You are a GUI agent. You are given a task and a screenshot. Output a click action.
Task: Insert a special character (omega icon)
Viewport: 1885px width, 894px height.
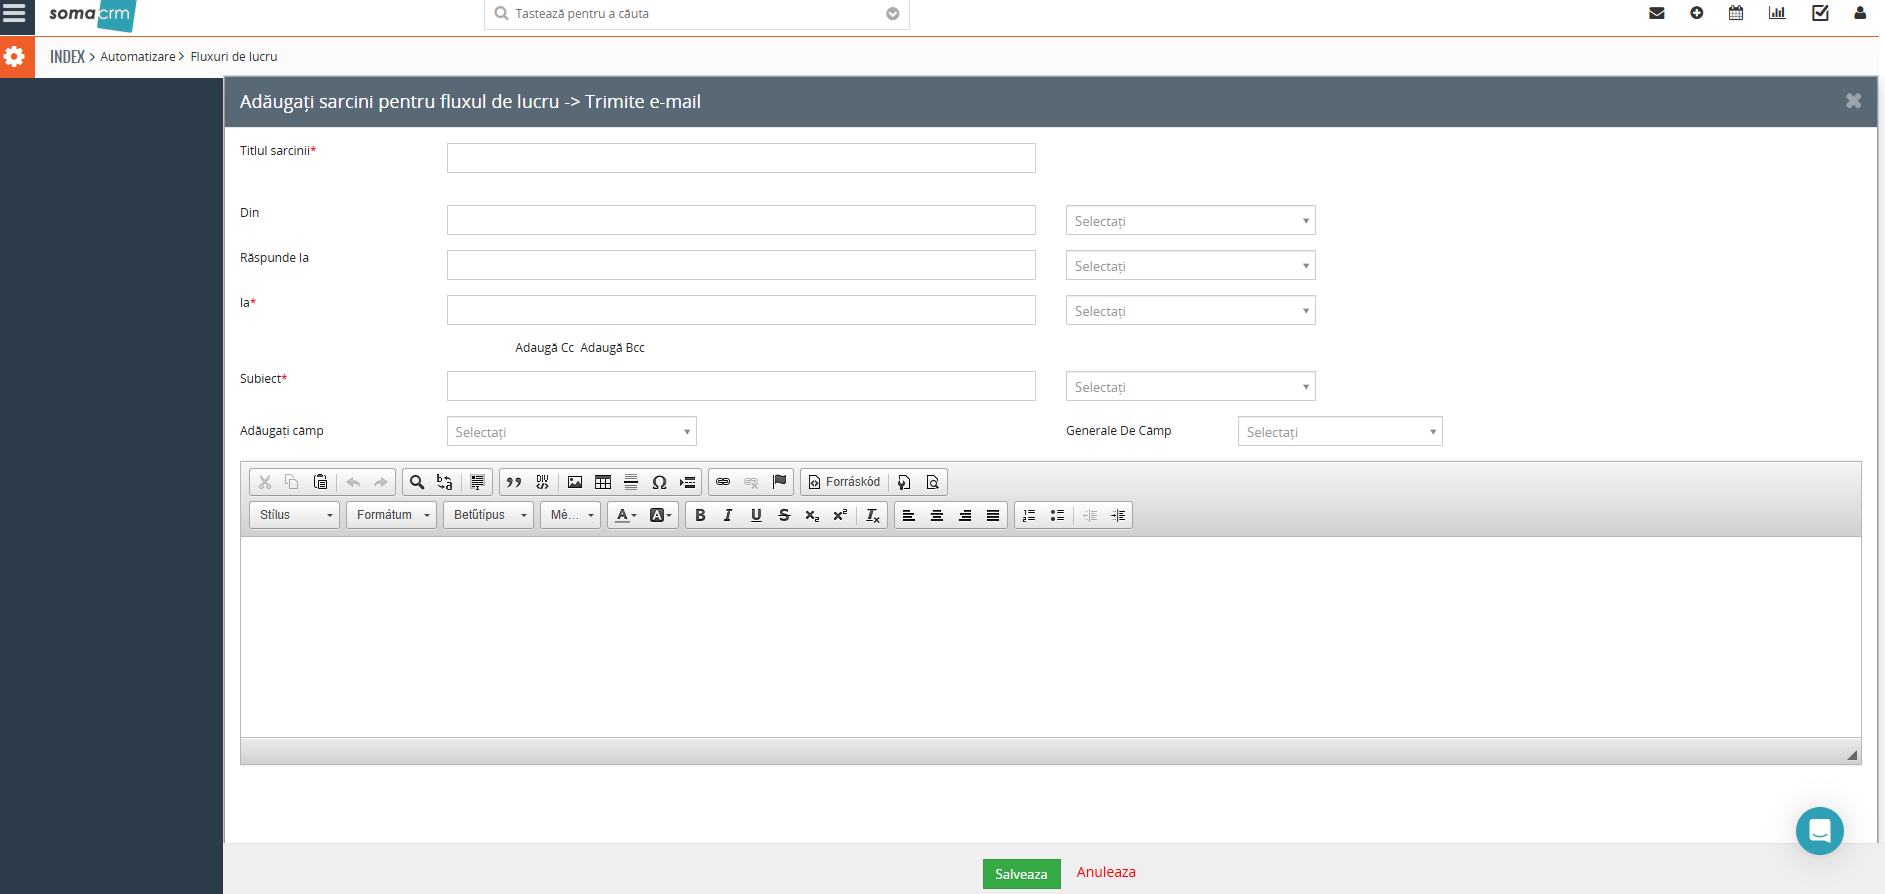click(659, 482)
